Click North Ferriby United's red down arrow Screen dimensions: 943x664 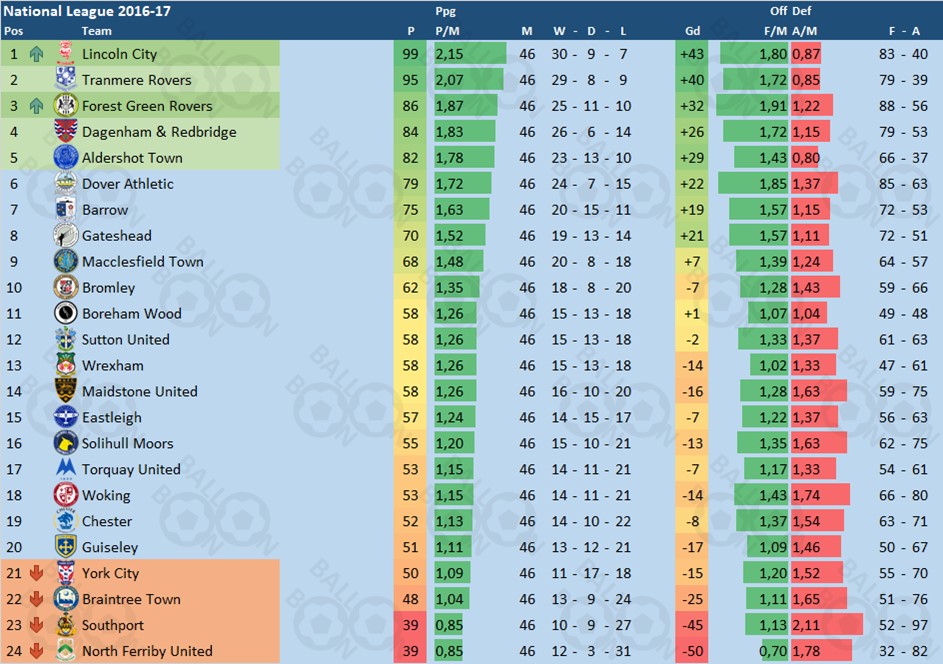click(x=36, y=651)
